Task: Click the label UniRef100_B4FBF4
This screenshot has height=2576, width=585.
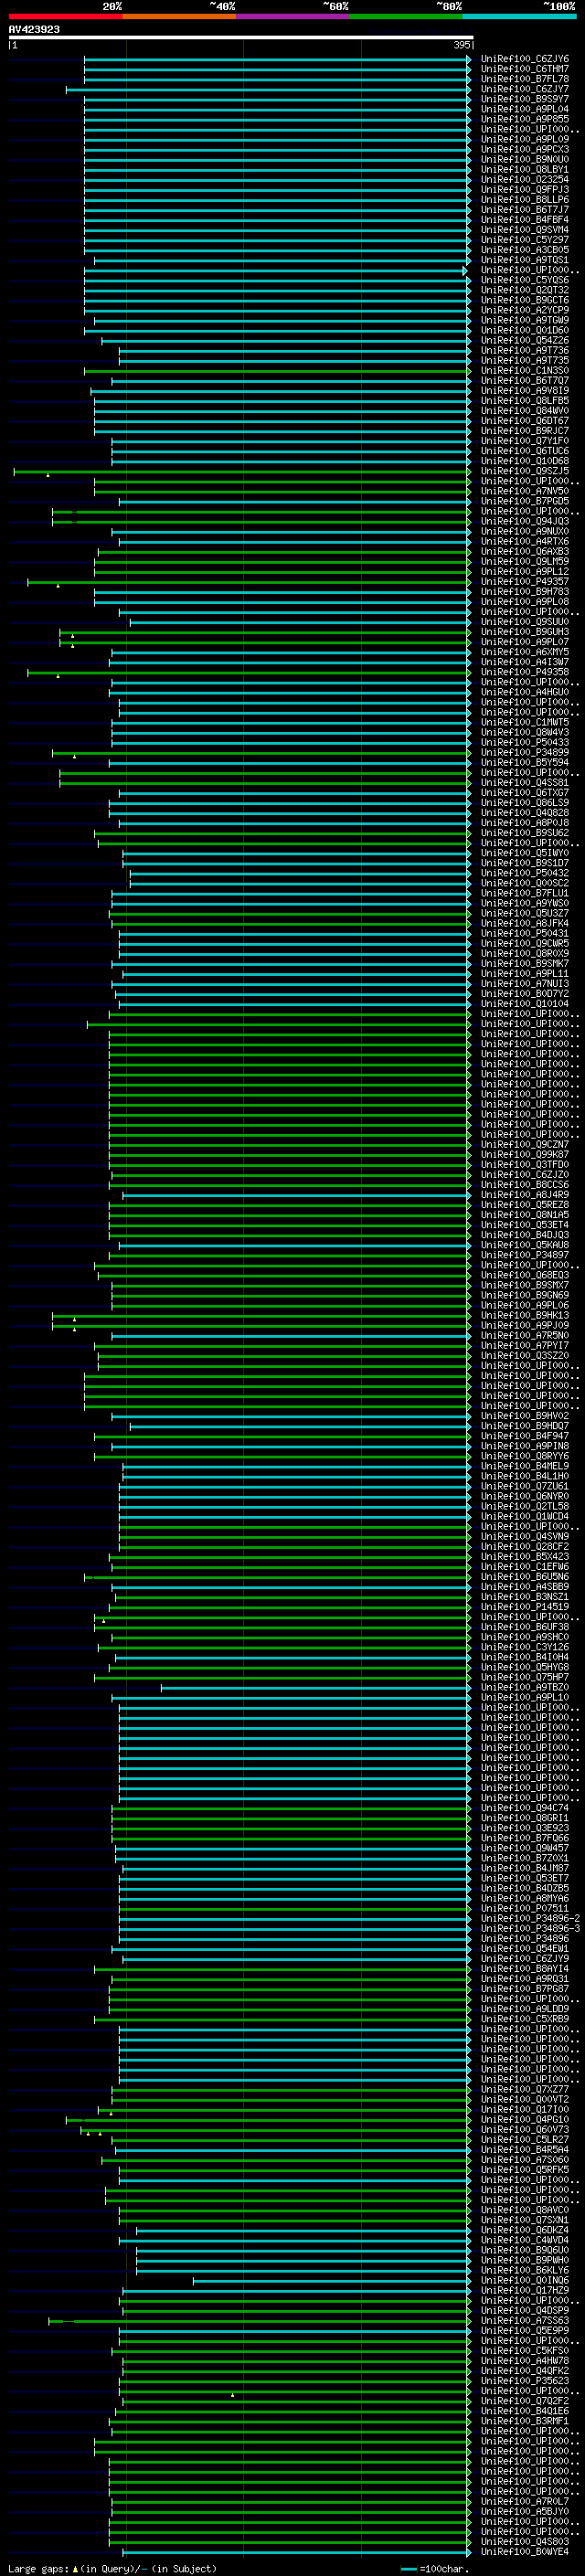Action: pyautogui.click(x=525, y=220)
